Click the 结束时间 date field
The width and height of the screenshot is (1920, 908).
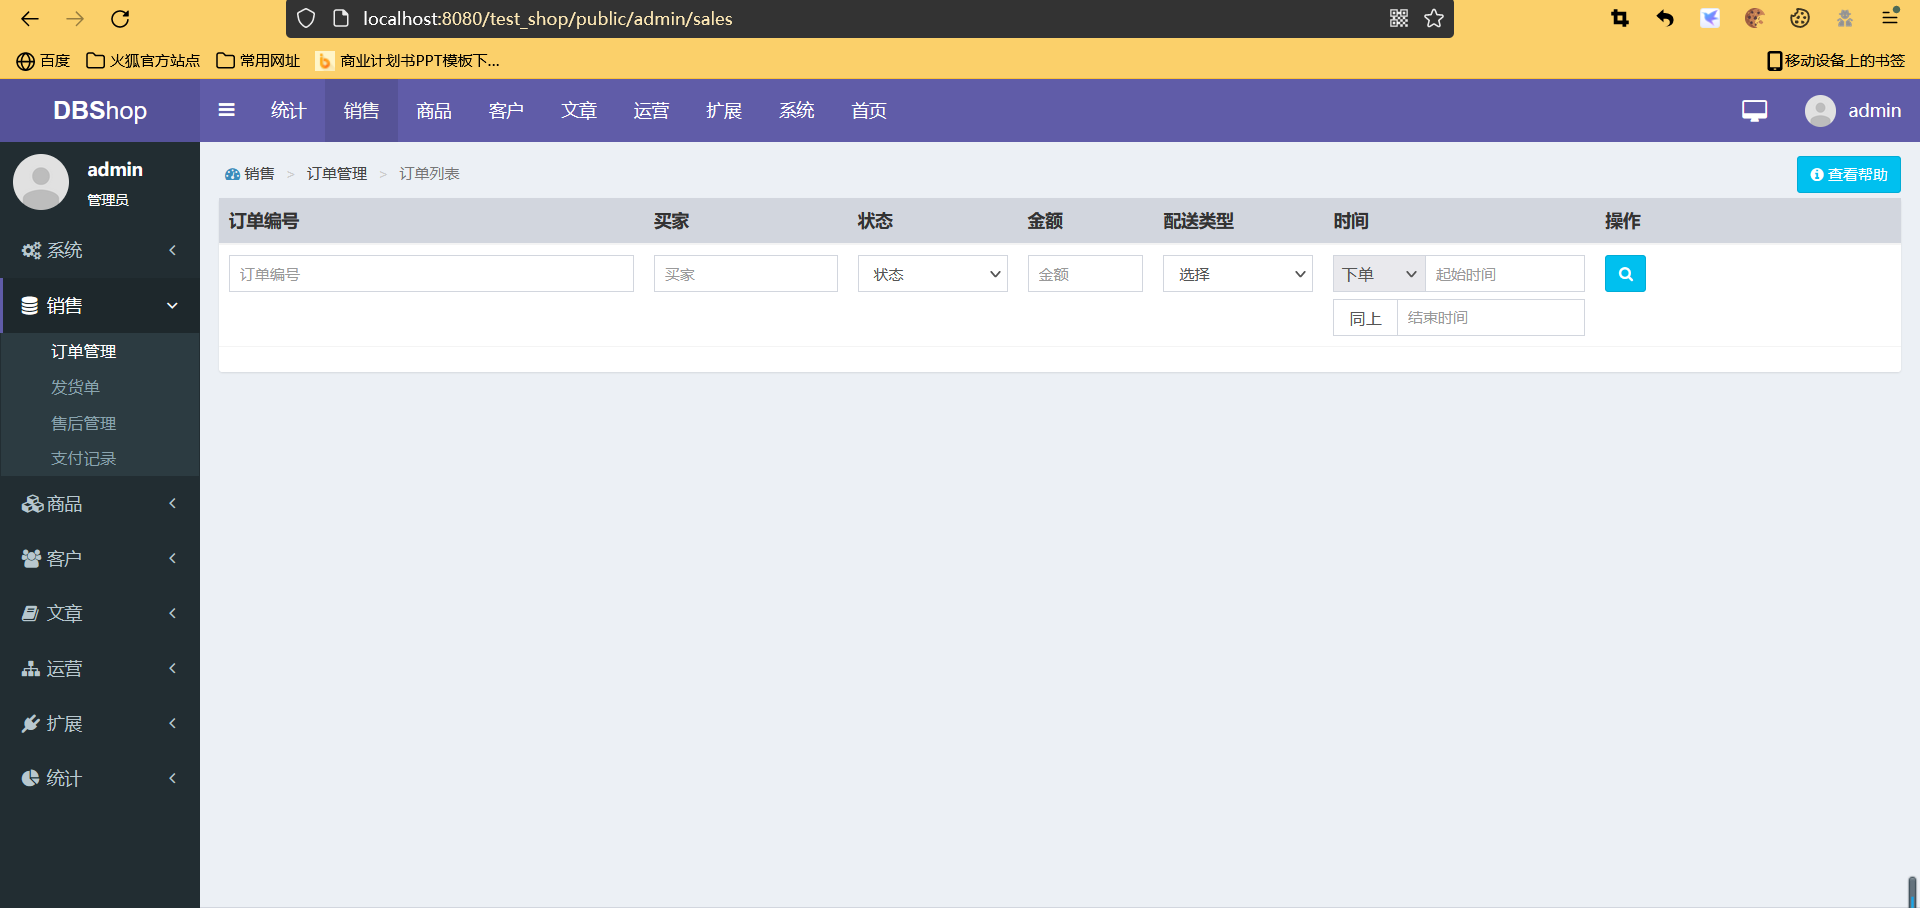tap(1491, 318)
